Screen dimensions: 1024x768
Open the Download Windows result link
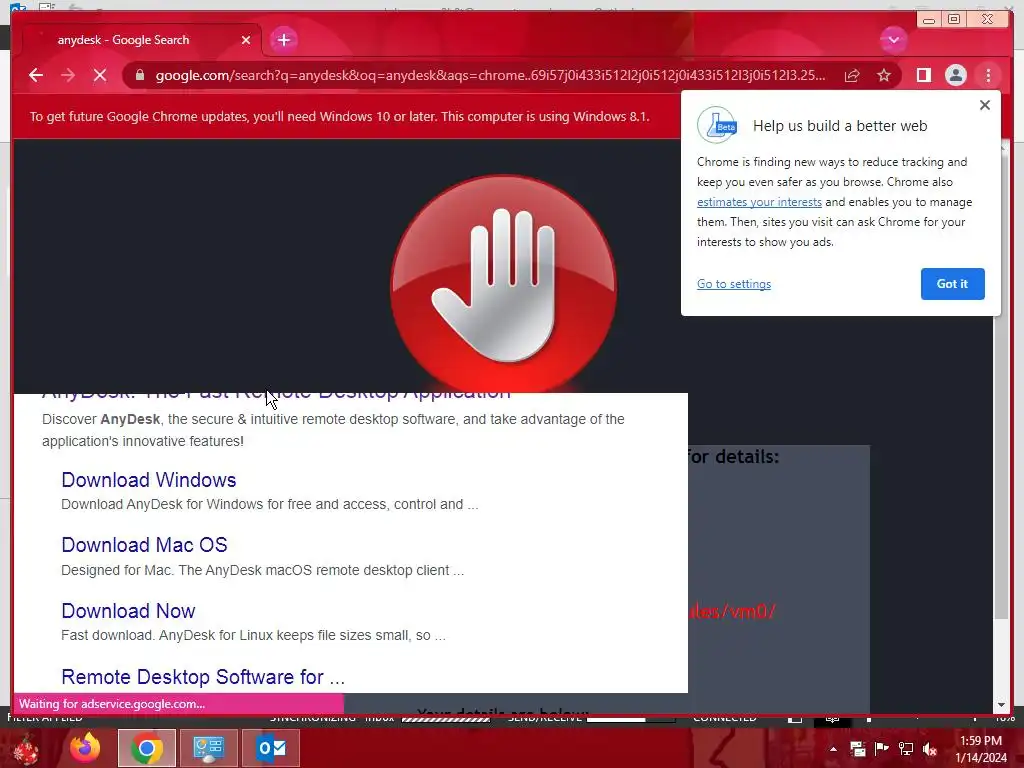click(x=149, y=480)
